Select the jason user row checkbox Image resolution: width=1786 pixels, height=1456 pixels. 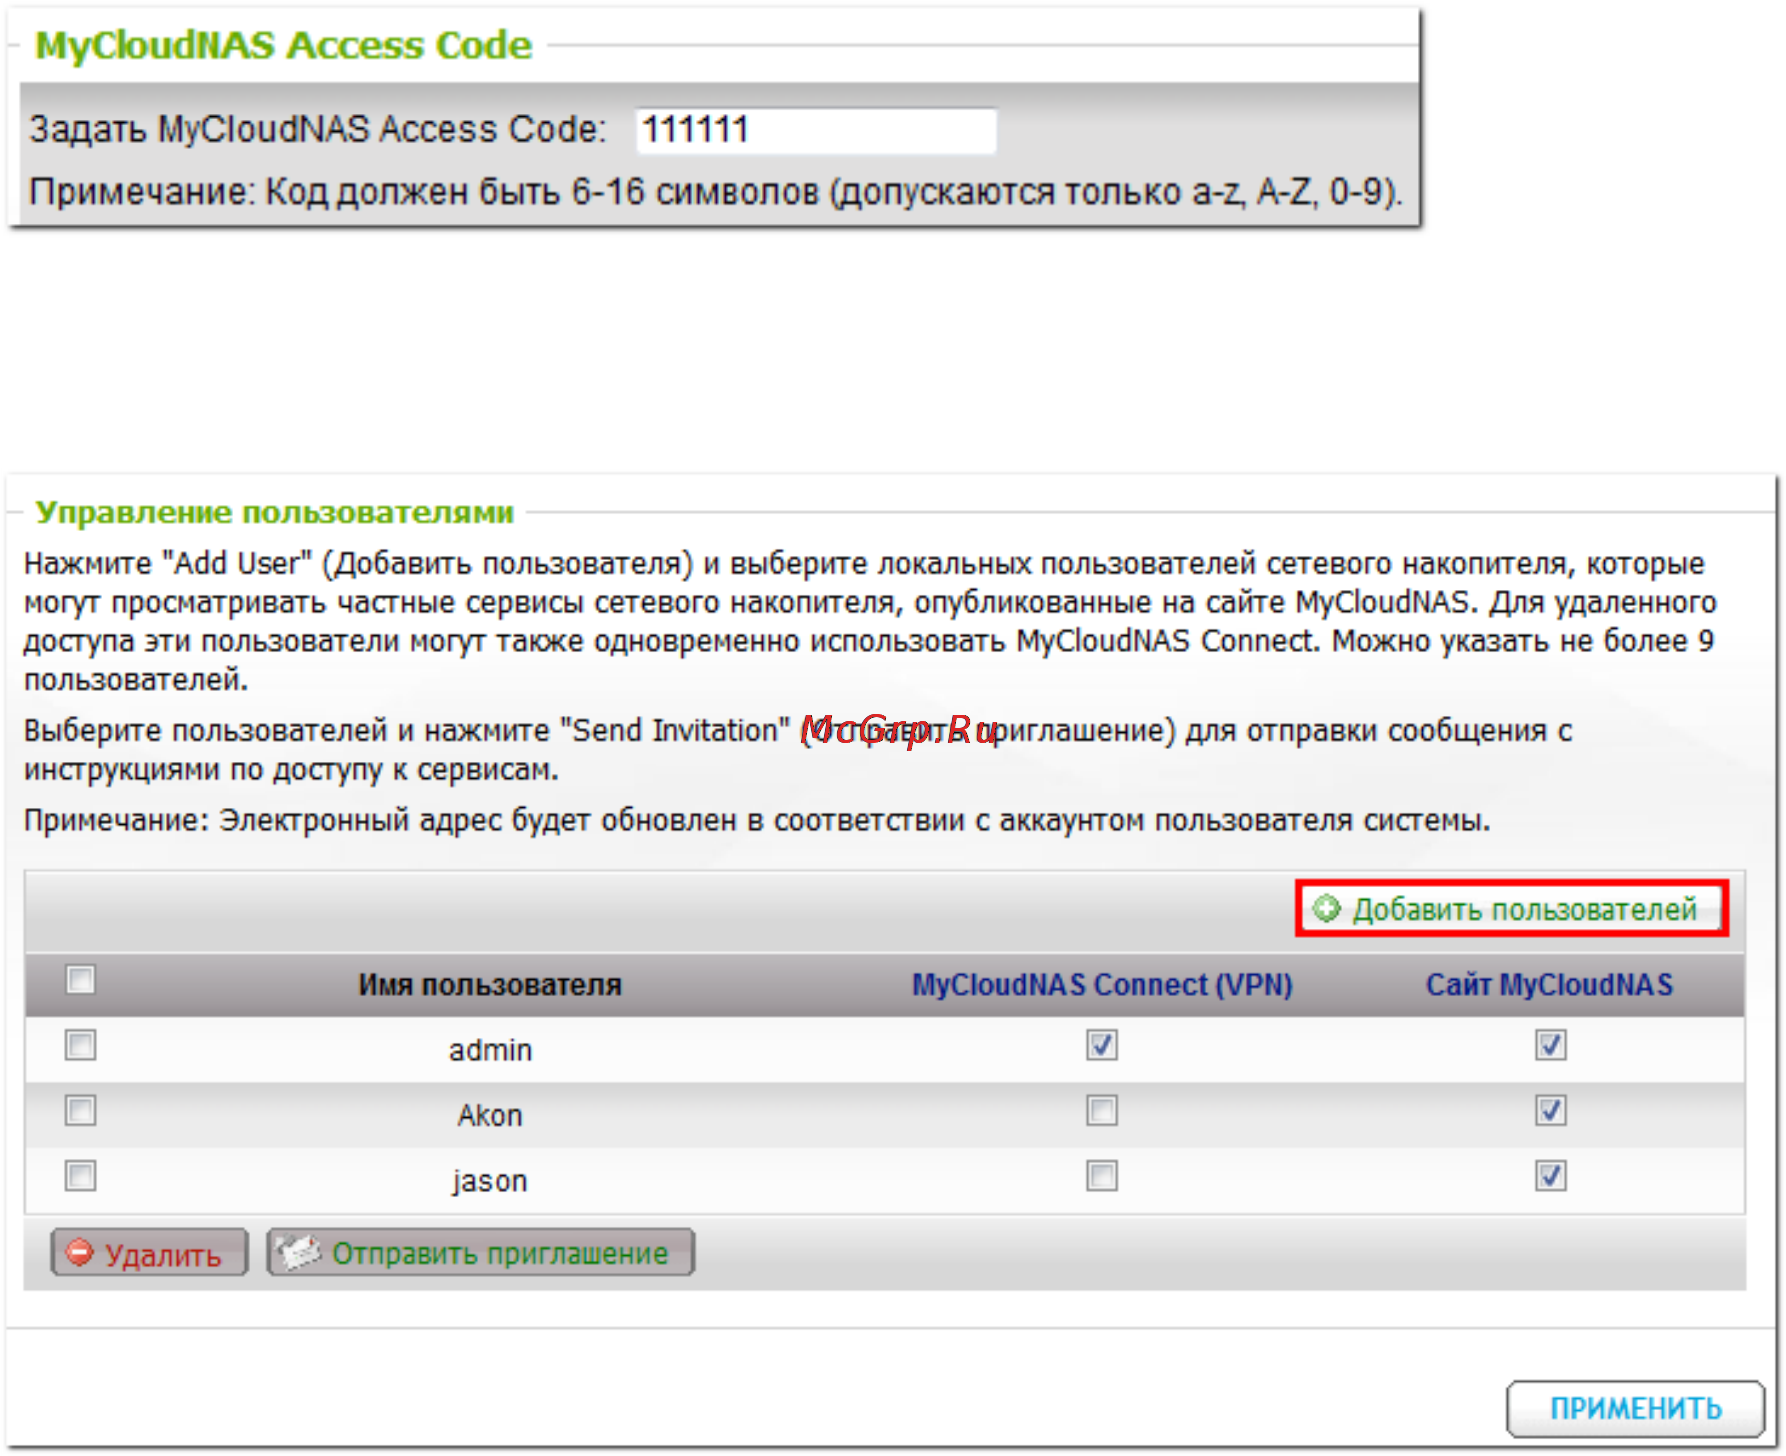80,1175
